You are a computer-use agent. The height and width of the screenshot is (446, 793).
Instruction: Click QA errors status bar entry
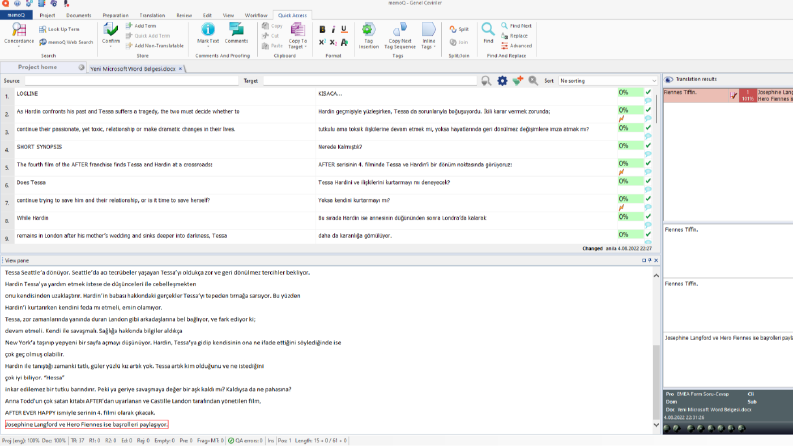click(245, 441)
